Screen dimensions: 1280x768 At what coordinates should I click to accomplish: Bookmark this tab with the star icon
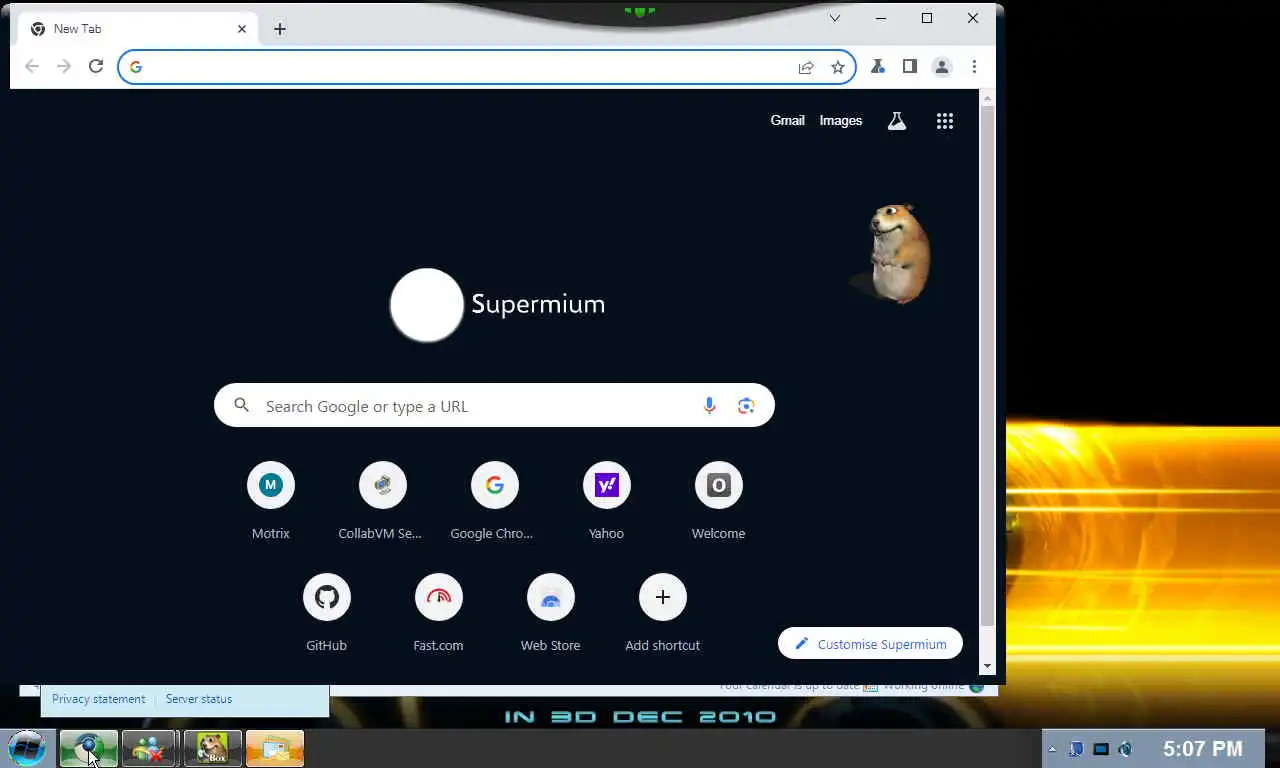click(838, 67)
